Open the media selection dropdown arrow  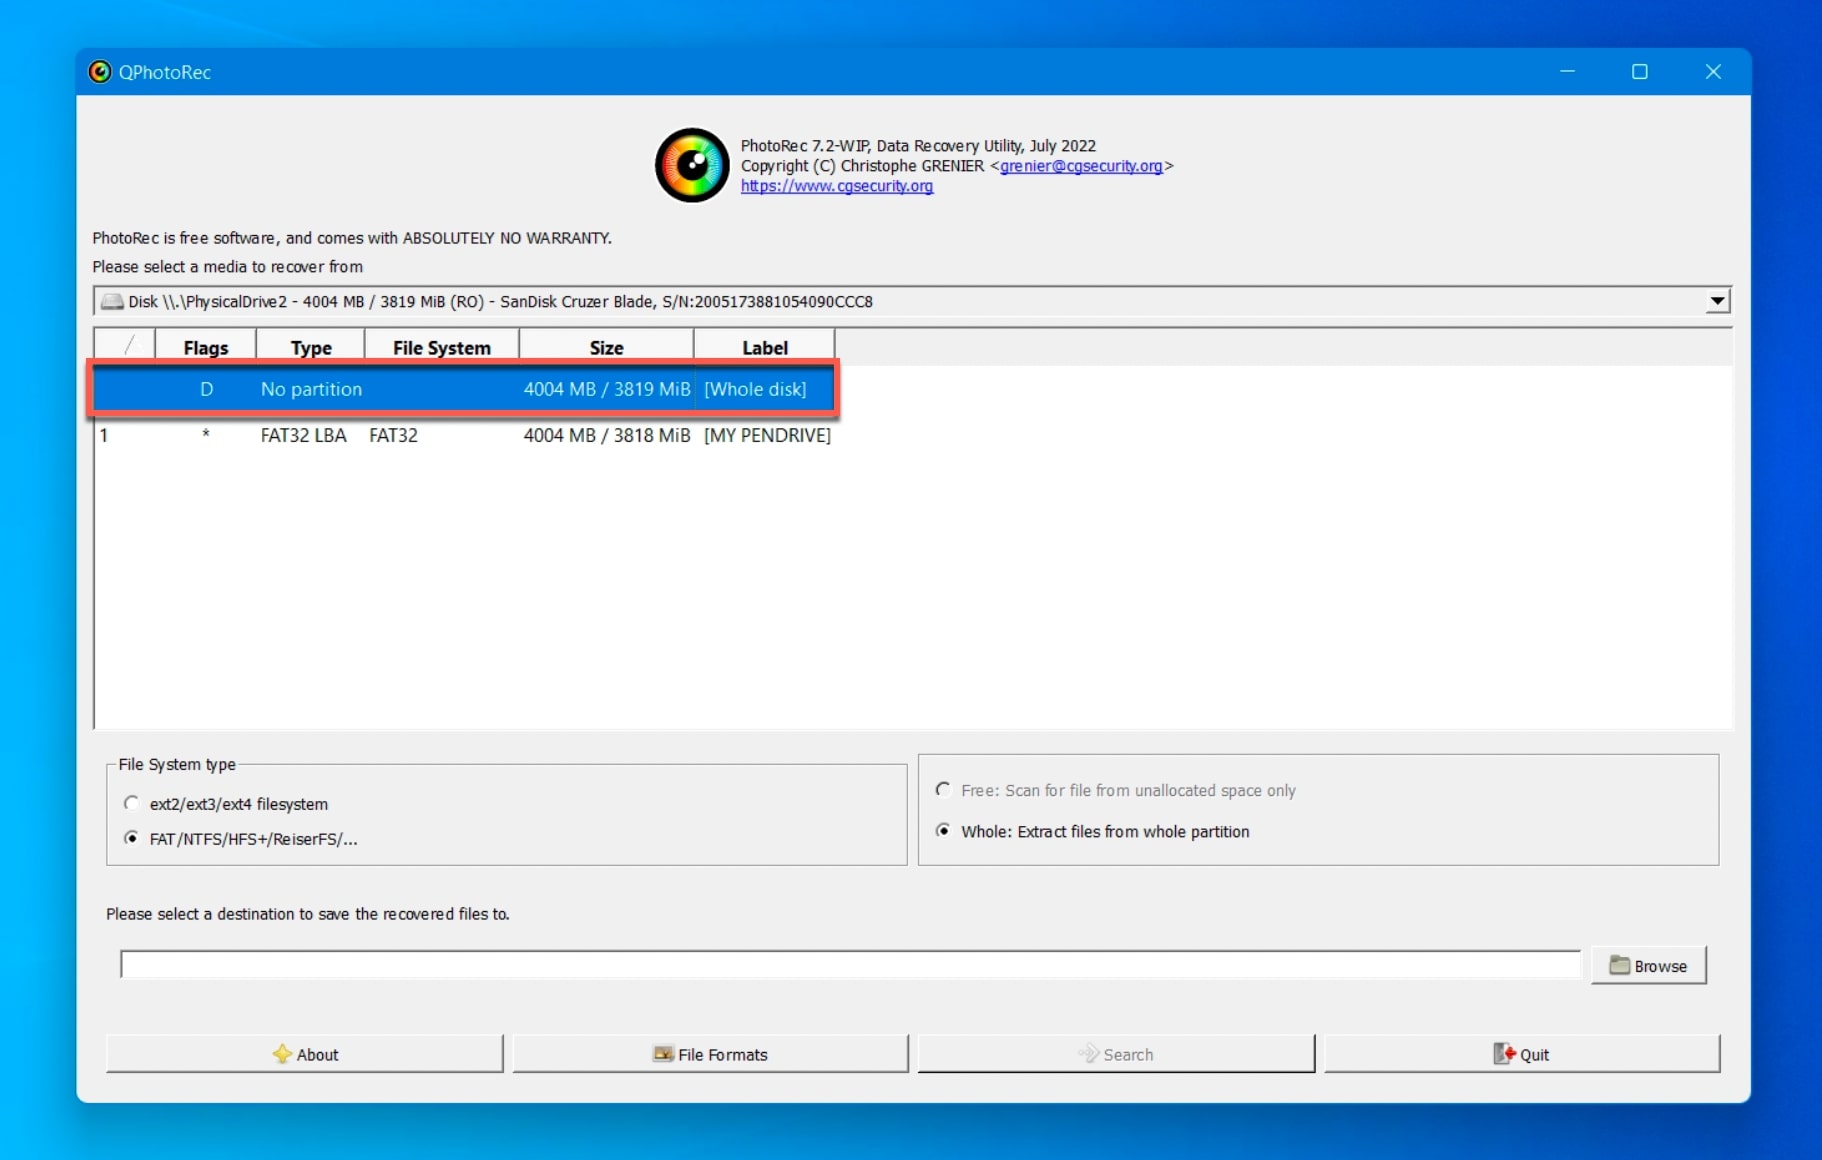(x=1717, y=301)
